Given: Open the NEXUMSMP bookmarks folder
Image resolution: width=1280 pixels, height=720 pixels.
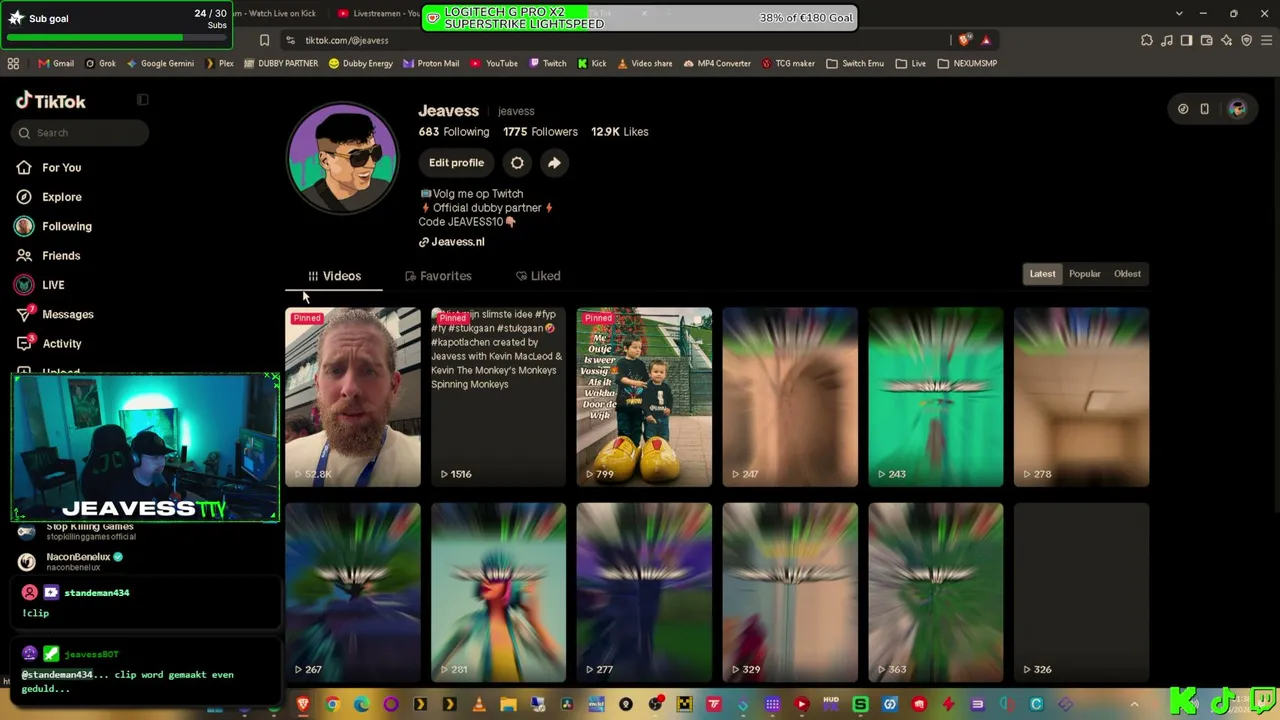Looking at the screenshot, I should pos(966,63).
